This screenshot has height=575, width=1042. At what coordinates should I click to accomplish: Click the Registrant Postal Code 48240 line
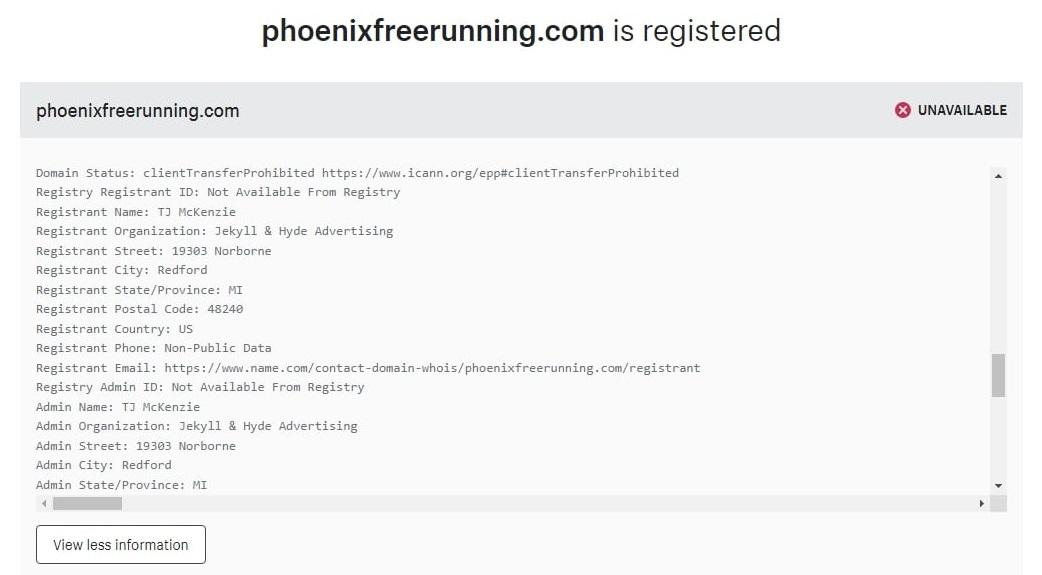click(139, 309)
